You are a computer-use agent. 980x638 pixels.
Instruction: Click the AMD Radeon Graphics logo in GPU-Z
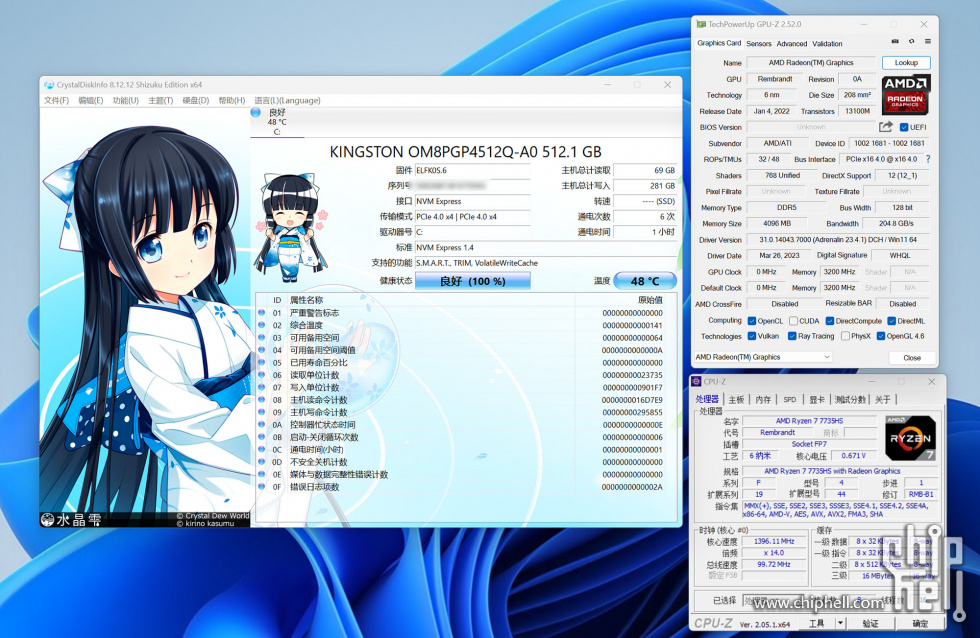pyautogui.click(x=906, y=94)
